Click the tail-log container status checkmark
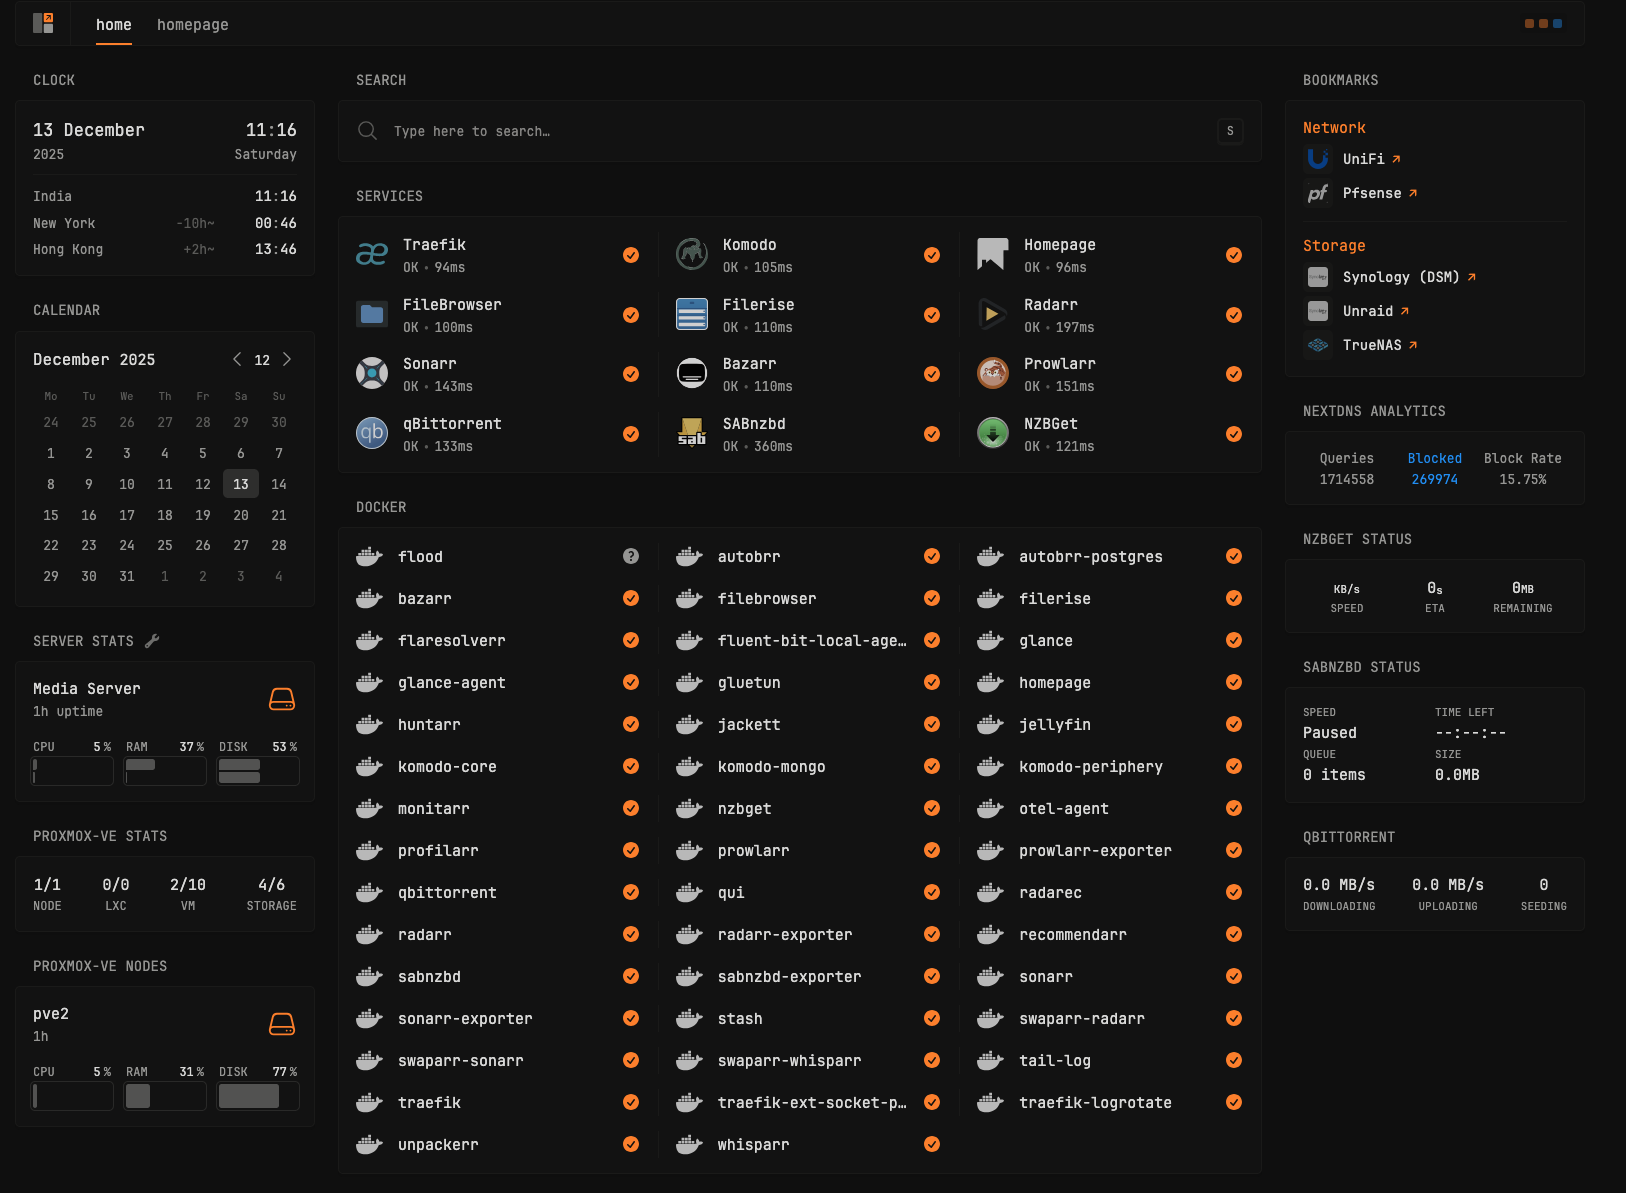This screenshot has height=1193, width=1626. [1234, 1060]
